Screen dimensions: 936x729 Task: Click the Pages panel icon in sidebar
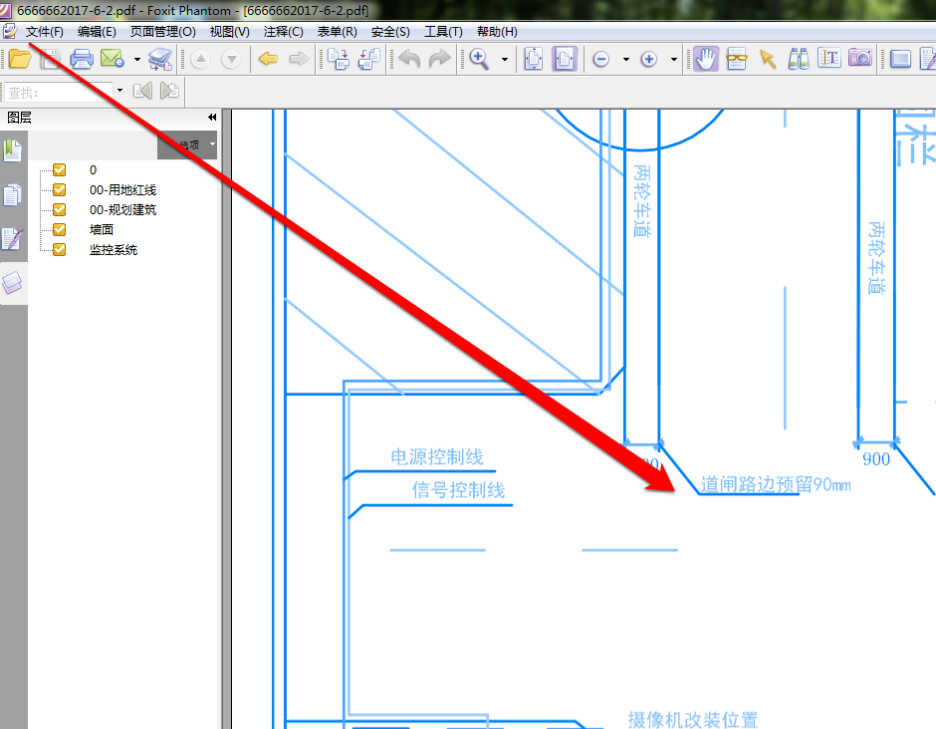pos(12,195)
